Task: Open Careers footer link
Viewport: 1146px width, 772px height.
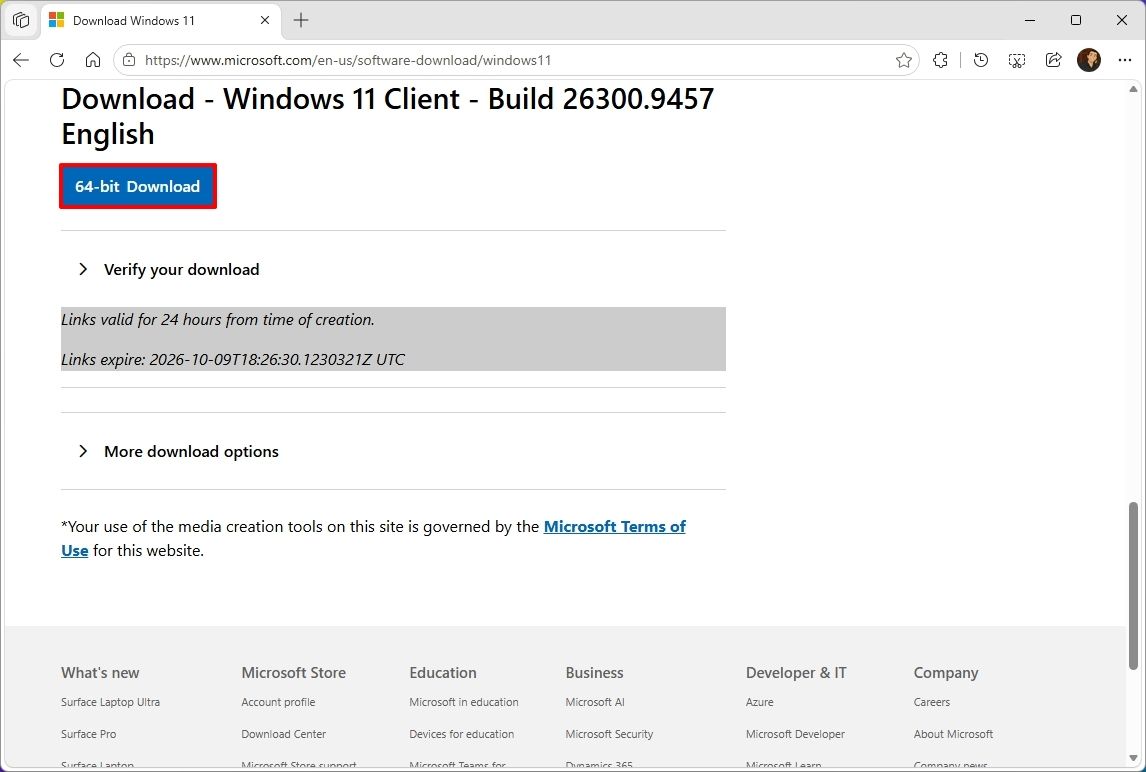Action: [932, 702]
